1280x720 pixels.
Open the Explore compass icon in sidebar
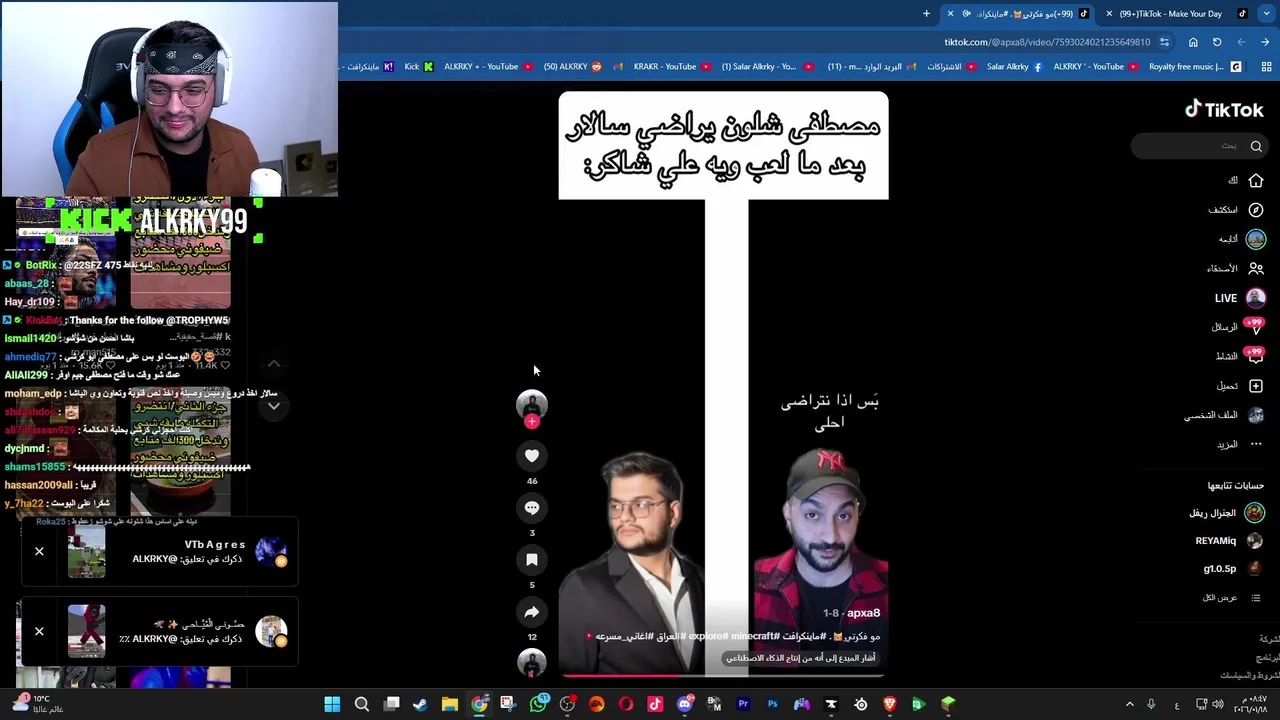click(1256, 210)
